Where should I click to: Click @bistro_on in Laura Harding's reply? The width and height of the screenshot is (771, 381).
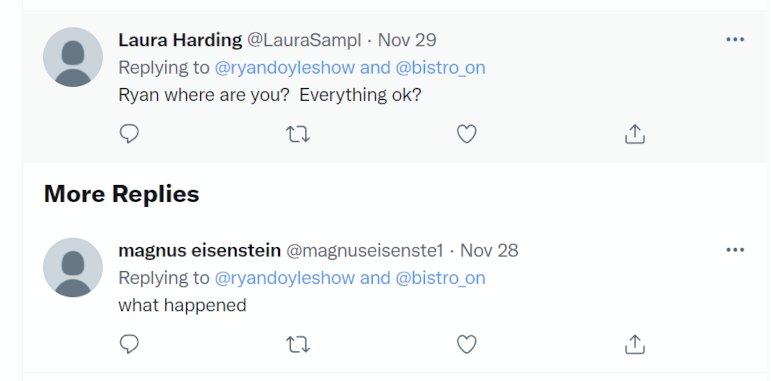tap(441, 68)
